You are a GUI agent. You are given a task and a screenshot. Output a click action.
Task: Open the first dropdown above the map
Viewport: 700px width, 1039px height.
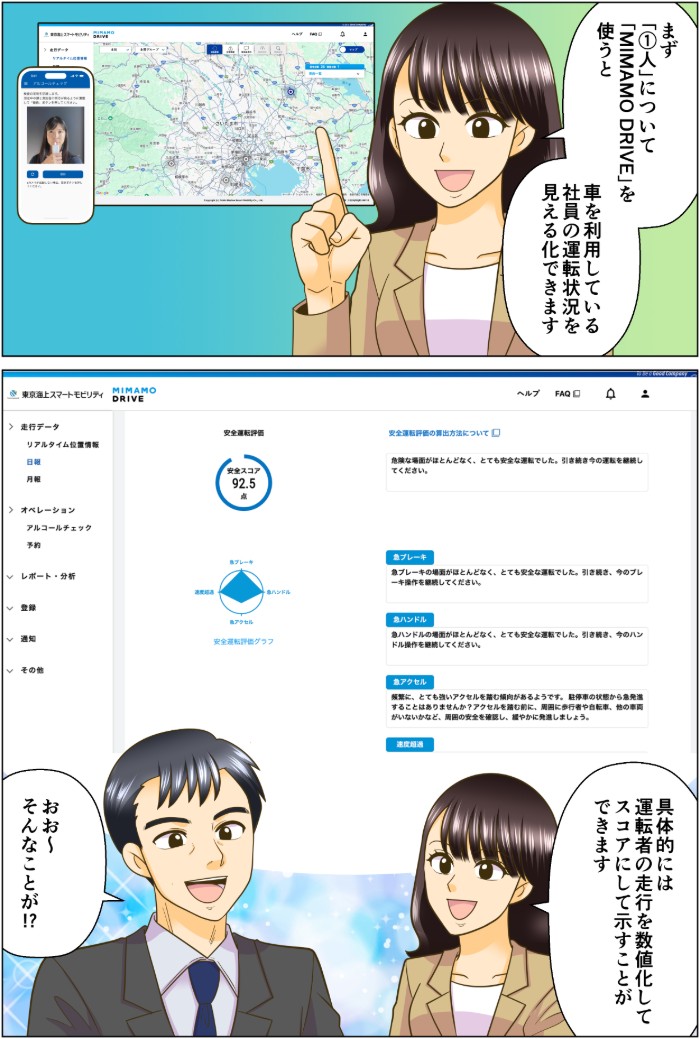[115, 49]
